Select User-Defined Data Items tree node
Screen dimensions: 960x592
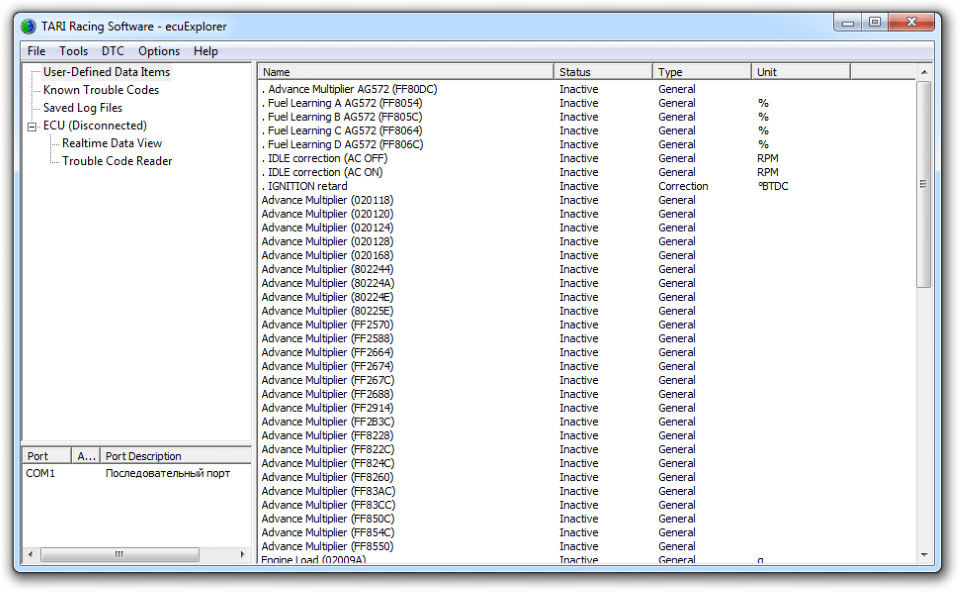(x=107, y=72)
